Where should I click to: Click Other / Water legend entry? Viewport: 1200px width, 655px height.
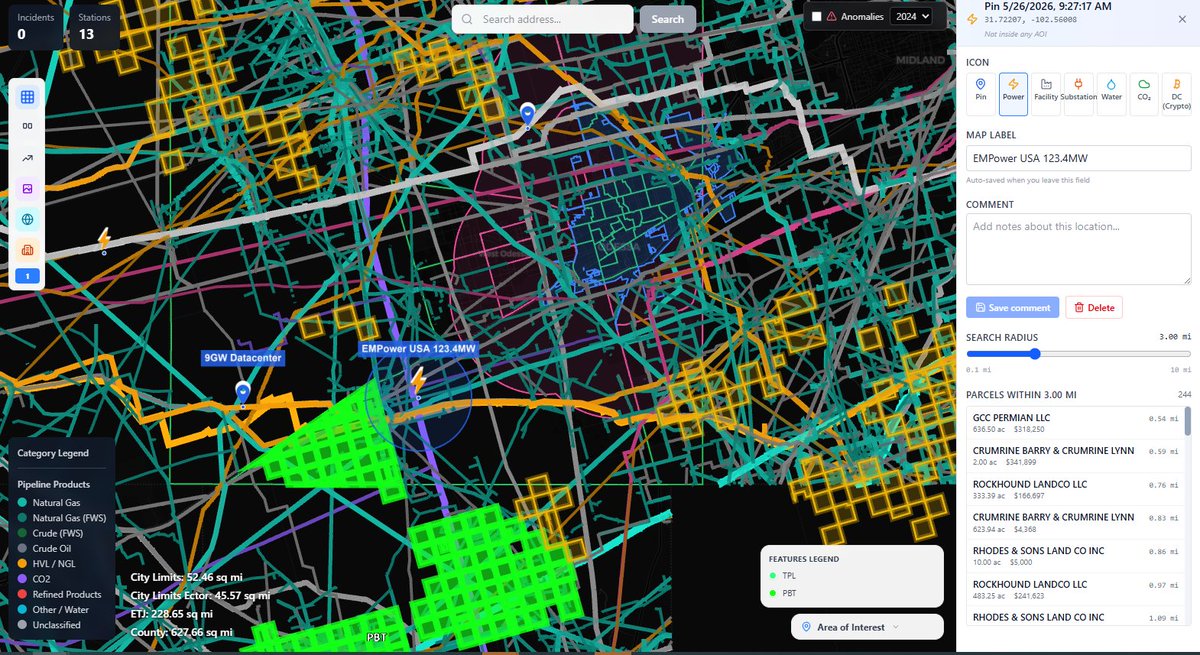click(x=53, y=609)
